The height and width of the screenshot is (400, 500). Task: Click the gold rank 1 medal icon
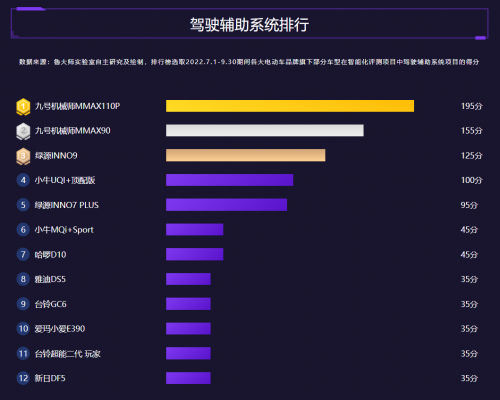point(23,107)
